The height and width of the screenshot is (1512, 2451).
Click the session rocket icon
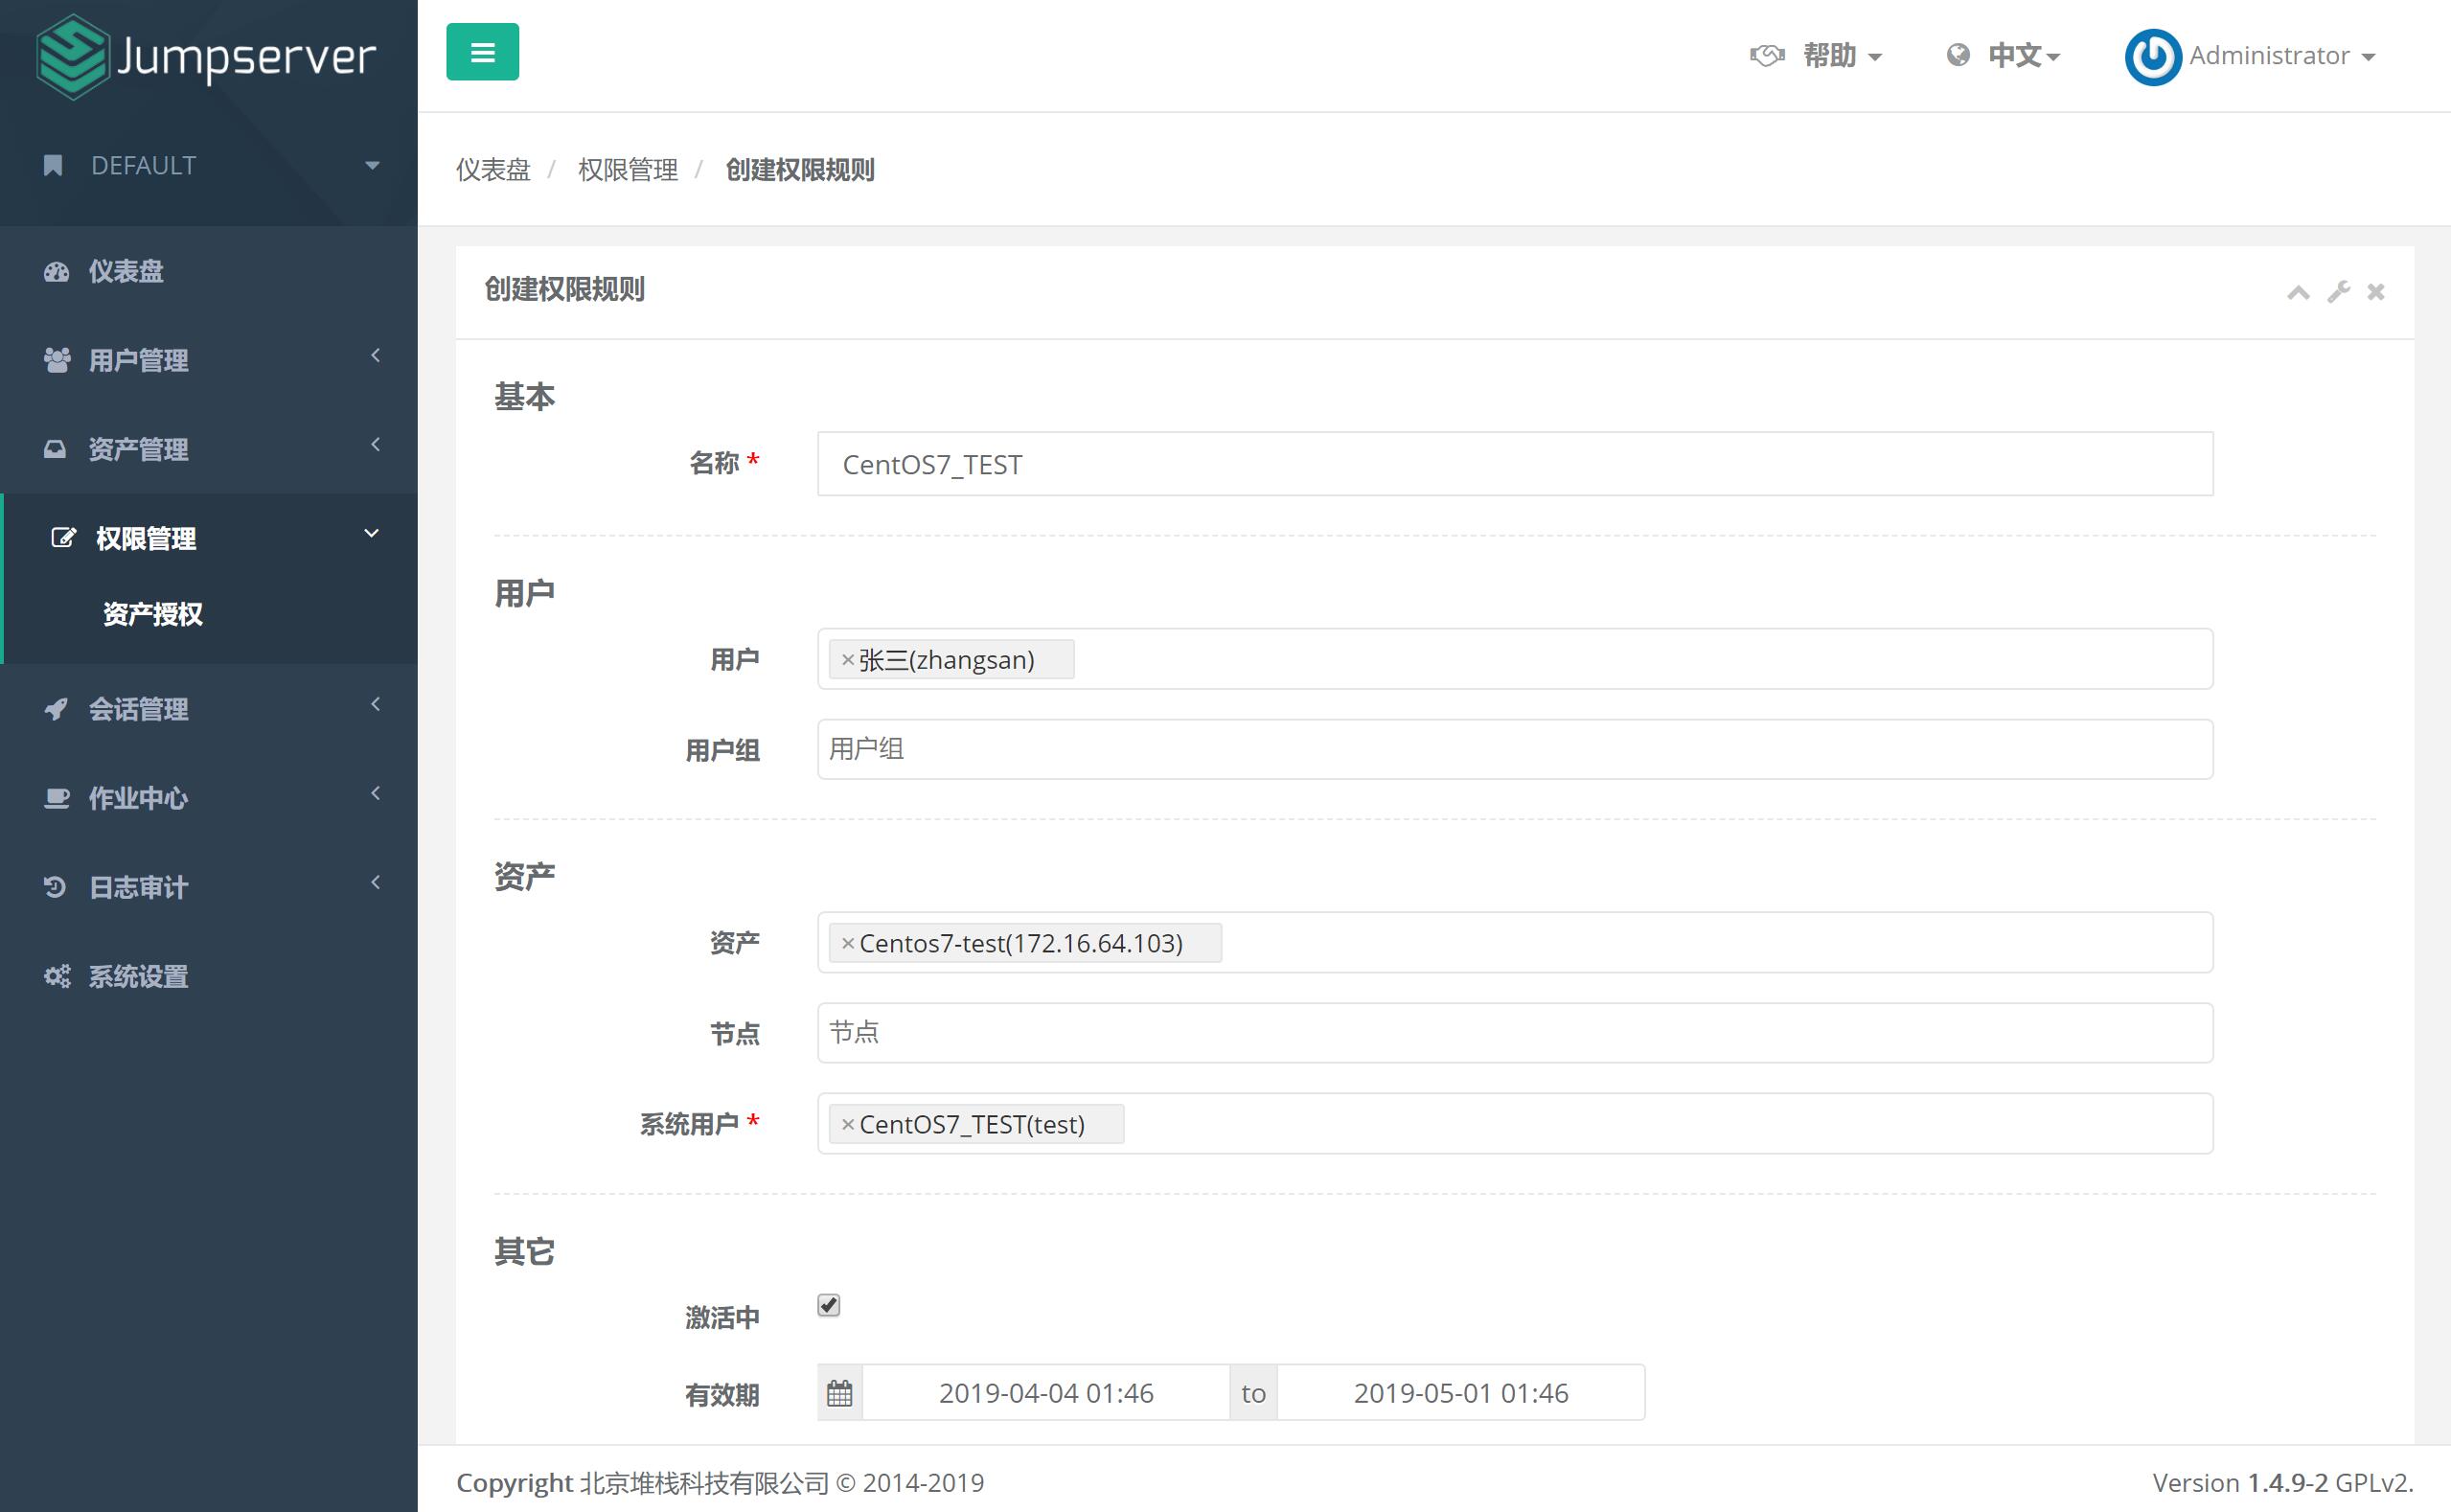coord(56,709)
